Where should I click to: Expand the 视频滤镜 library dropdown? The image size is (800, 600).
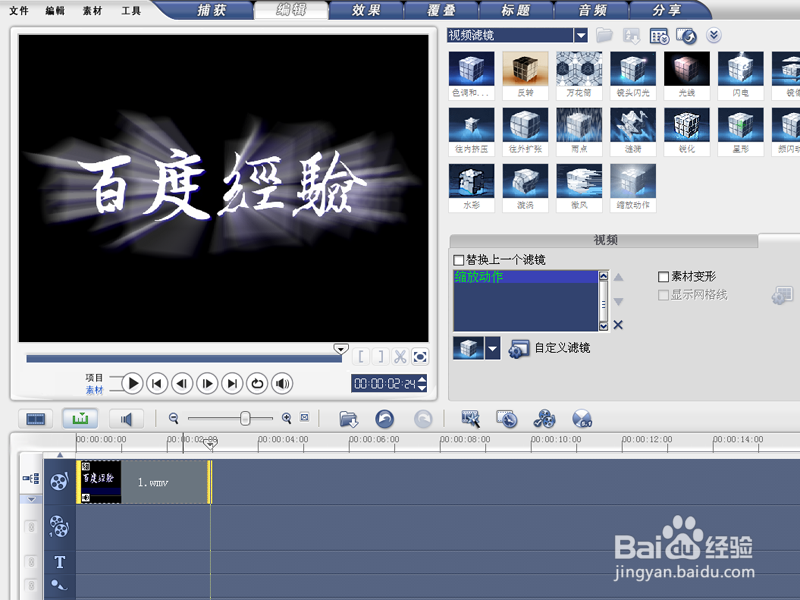(x=581, y=35)
